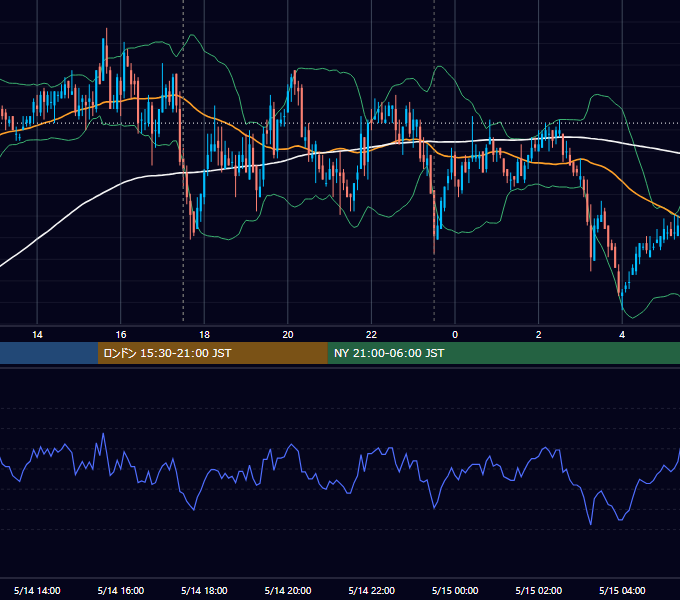
Task: Click the 5/14 20:00 time label
Action: click(x=288, y=590)
